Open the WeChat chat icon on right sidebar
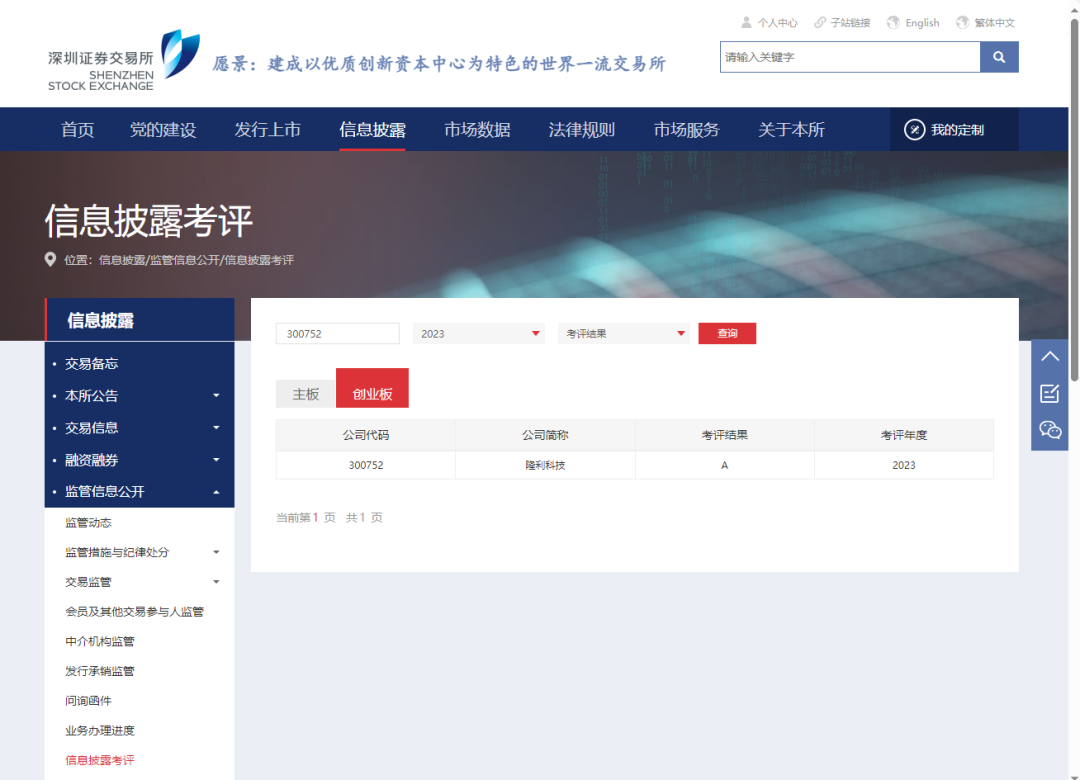1080x780 pixels. point(1049,430)
